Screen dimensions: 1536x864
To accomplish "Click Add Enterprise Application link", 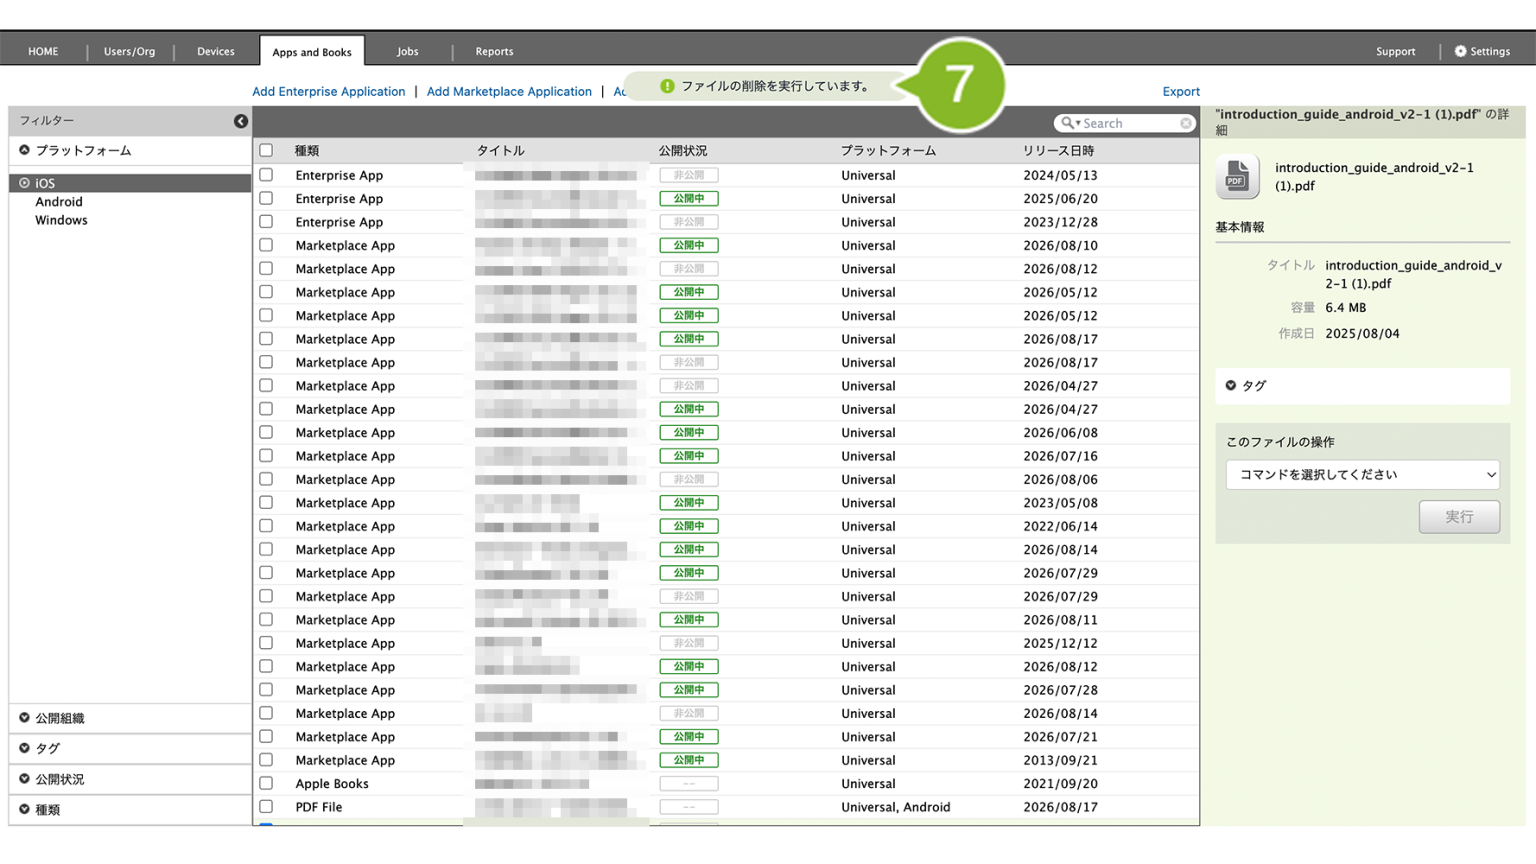I will pyautogui.click(x=328, y=91).
